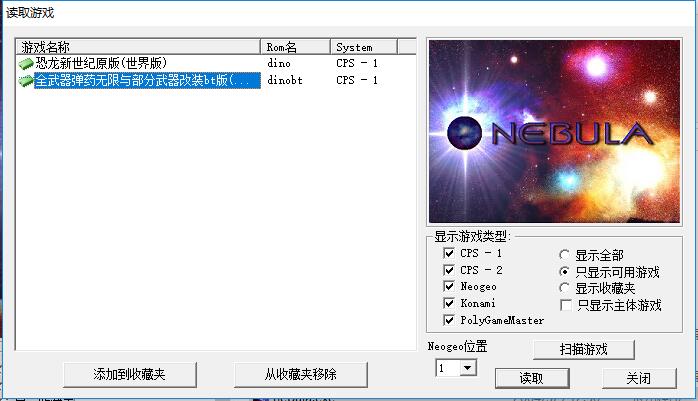Viewport: 698px width, 401px height.
Task: Click the 关闭 button
Action: (639, 378)
